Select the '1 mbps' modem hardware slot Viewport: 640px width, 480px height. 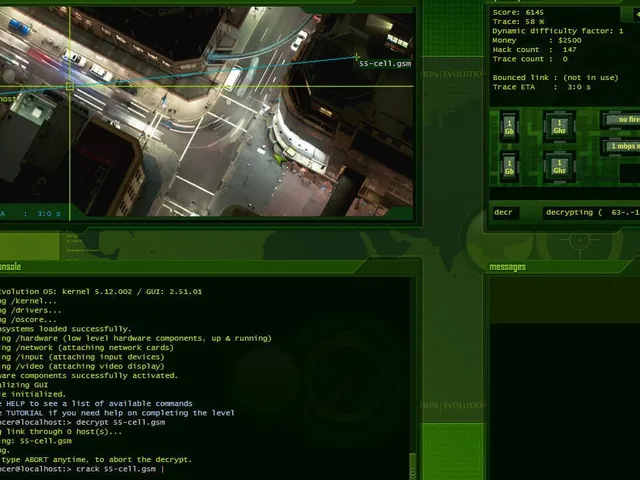[622, 146]
